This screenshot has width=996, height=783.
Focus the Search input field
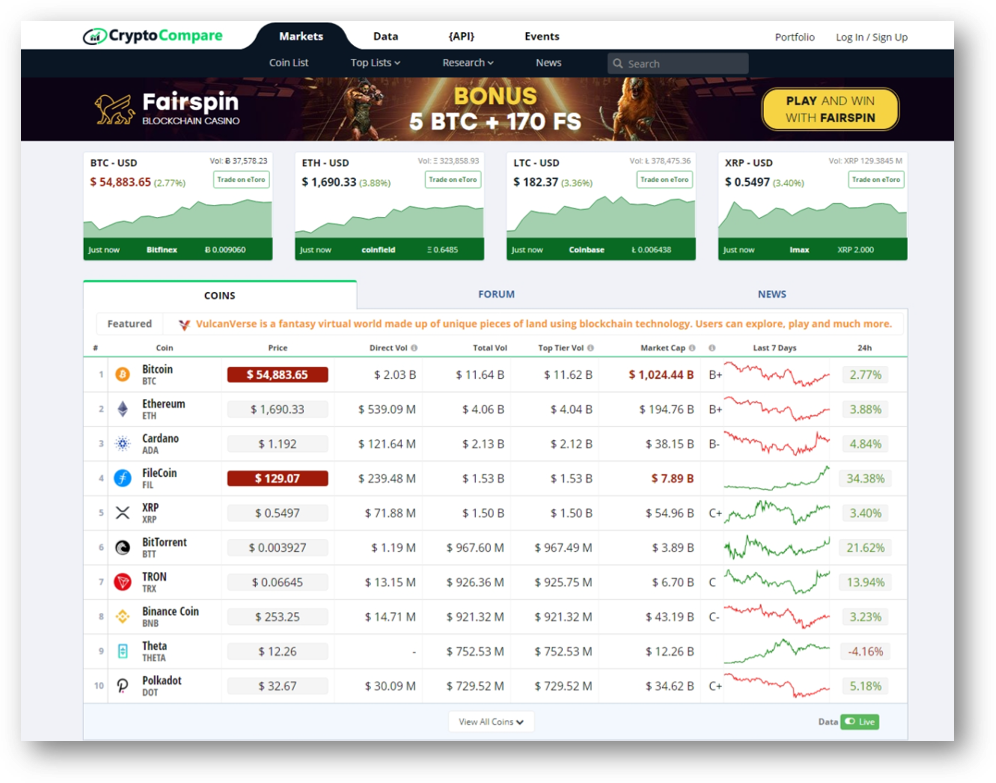[678, 64]
